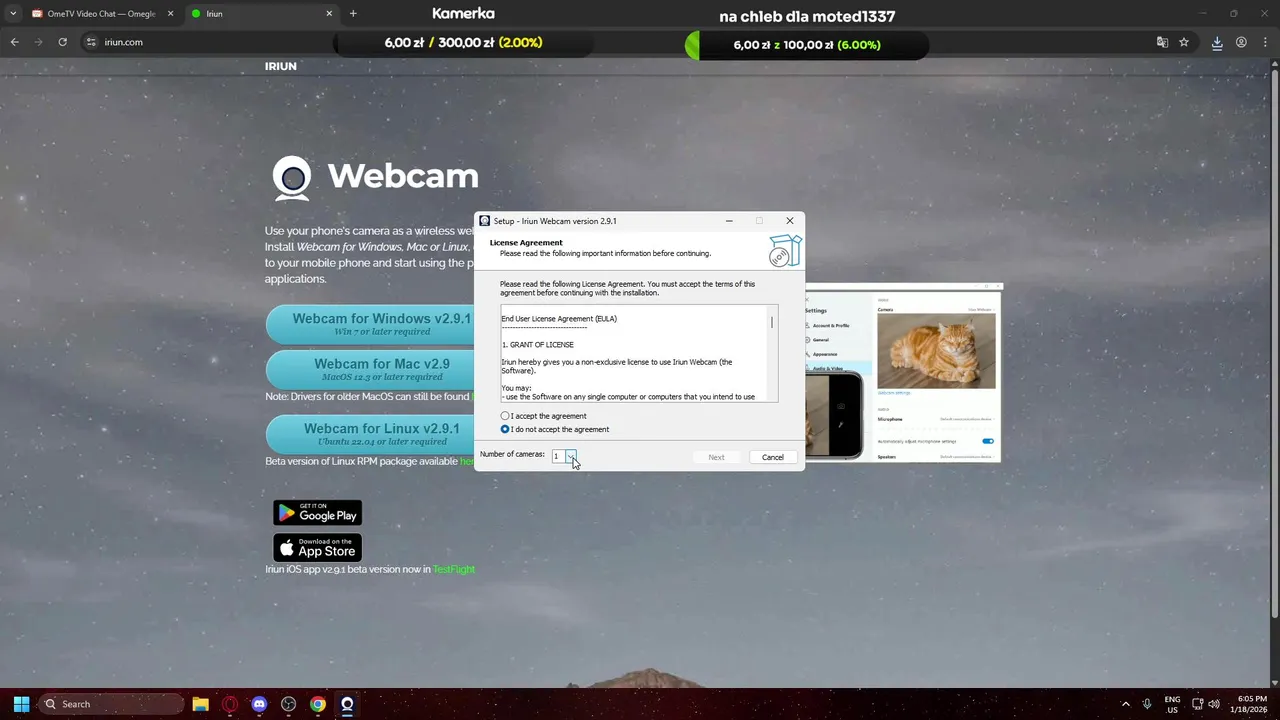The height and width of the screenshot is (720, 1280).
Task: Click the cat camera preview image
Action: coord(936,351)
